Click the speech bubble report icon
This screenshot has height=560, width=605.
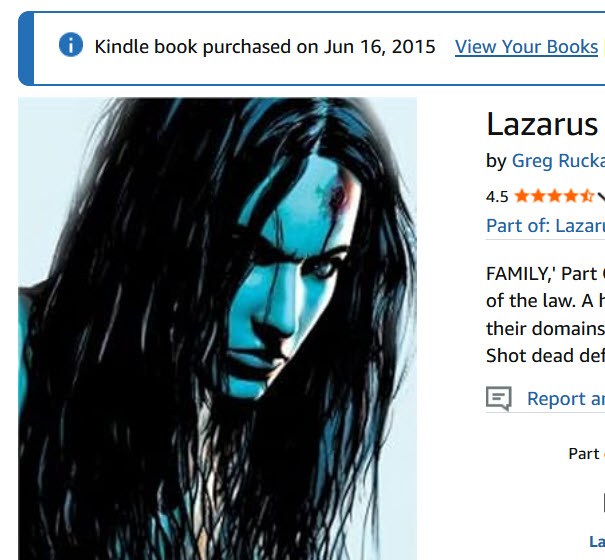tap(499, 399)
